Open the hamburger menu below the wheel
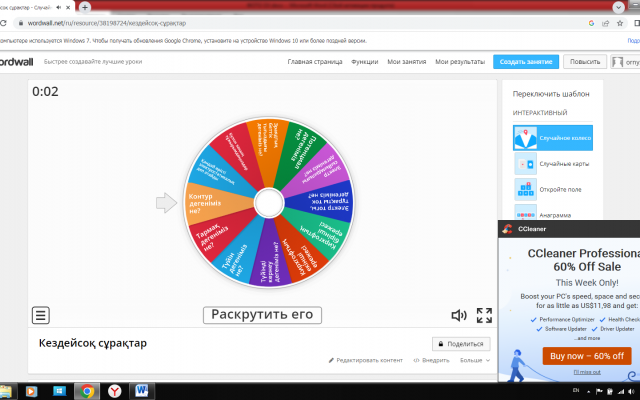The width and height of the screenshot is (640, 400). click(x=41, y=316)
